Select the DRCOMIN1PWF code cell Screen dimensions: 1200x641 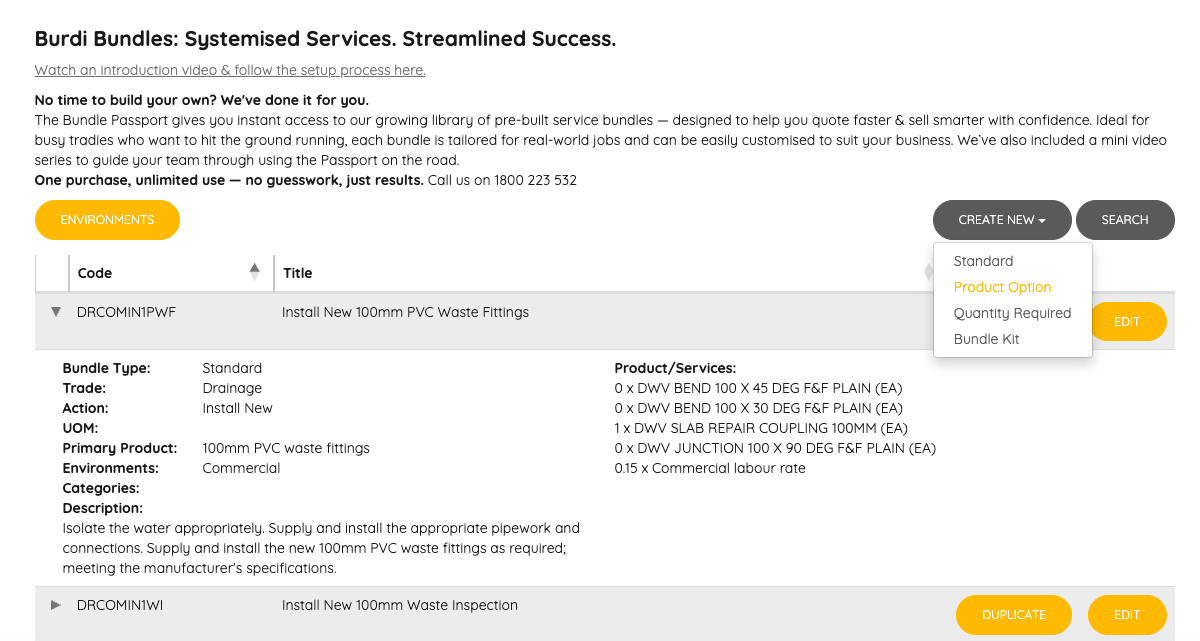(126, 312)
